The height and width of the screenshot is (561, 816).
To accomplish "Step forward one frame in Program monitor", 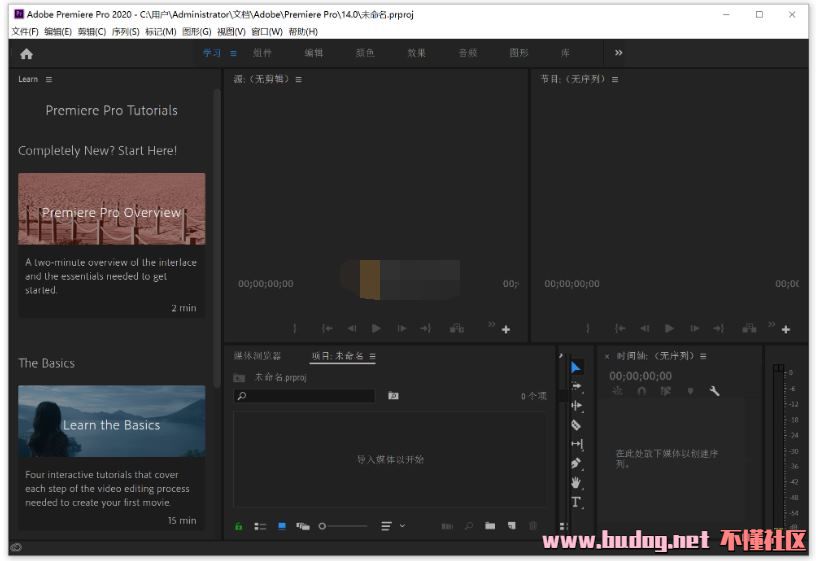I will point(695,328).
